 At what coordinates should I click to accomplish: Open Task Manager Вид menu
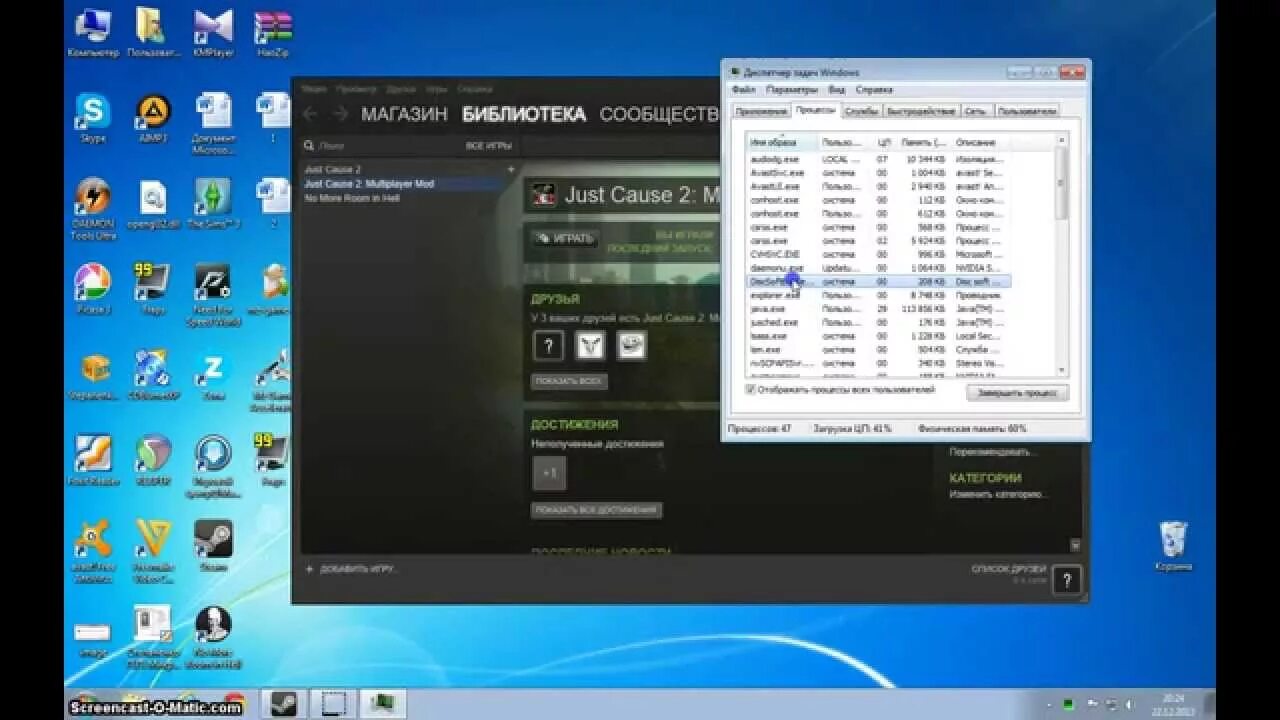click(836, 90)
